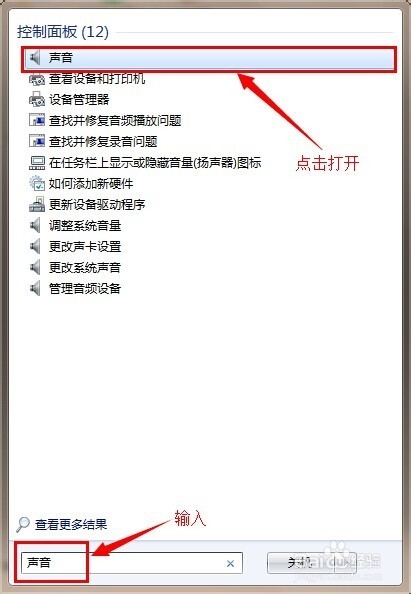
Task: Open the 声音 search result
Action: [209, 58]
